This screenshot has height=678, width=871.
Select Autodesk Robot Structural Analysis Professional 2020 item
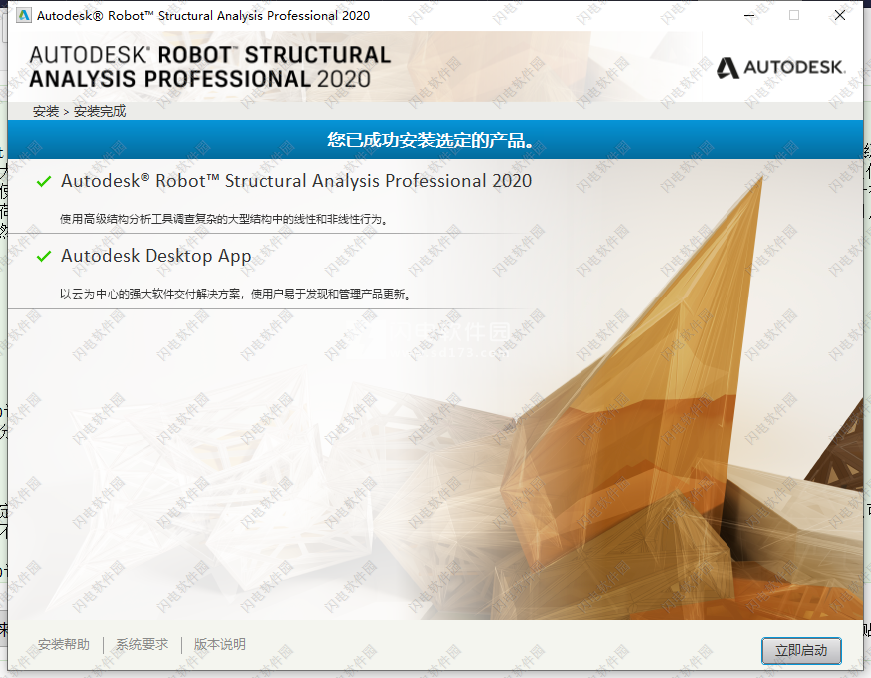[x=297, y=181]
